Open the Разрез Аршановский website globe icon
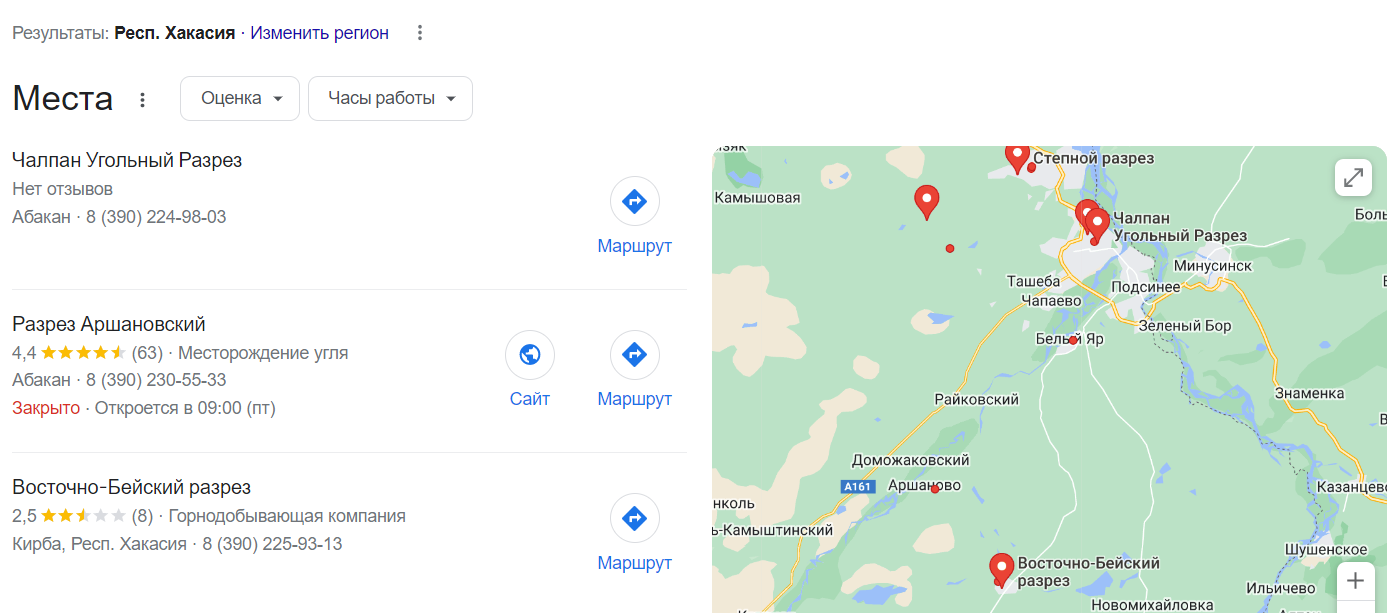Screen dimensions: 1394x613 click(x=530, y=355)
